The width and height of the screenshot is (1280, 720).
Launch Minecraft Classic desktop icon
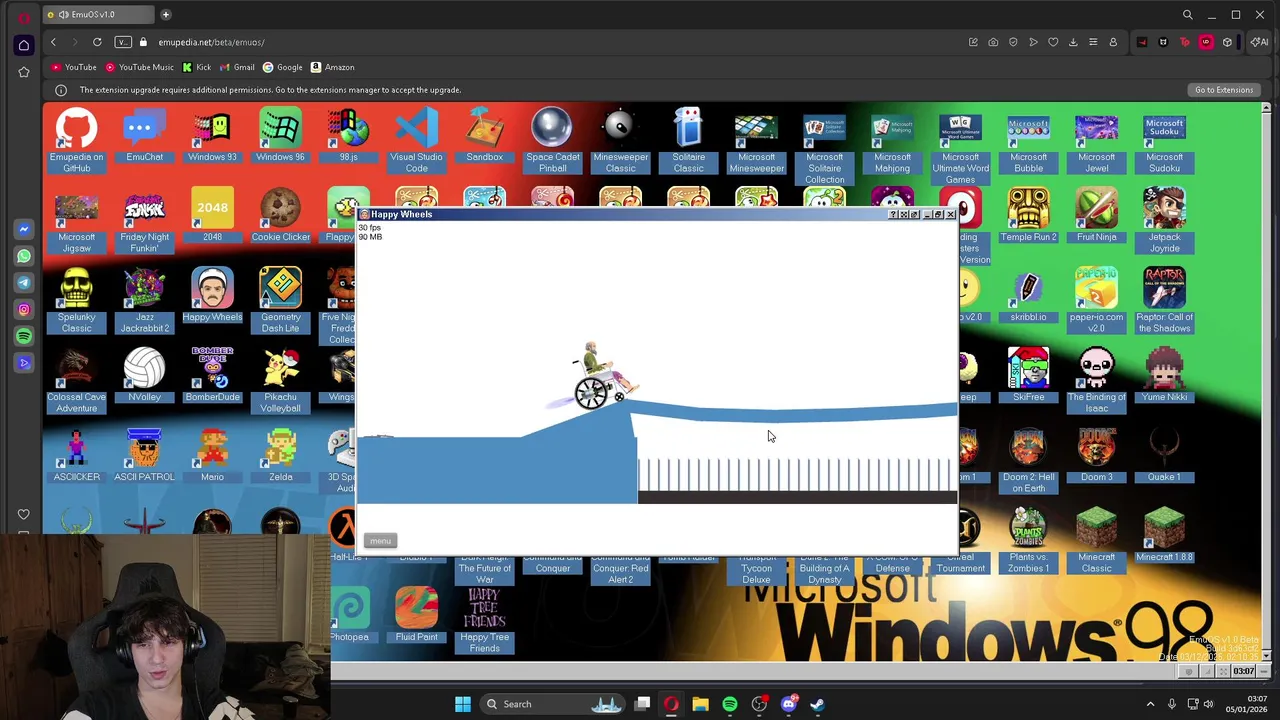1096,540
